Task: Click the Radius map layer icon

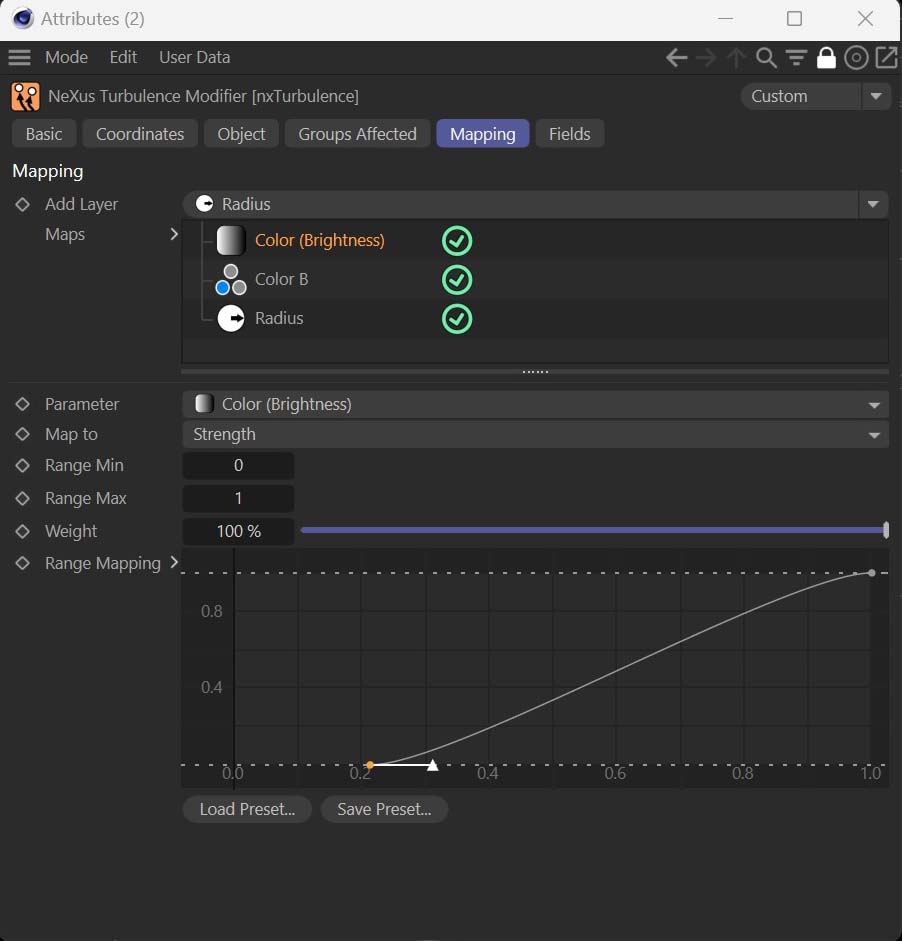Action: pyautogui.click(x=231, y=319)
